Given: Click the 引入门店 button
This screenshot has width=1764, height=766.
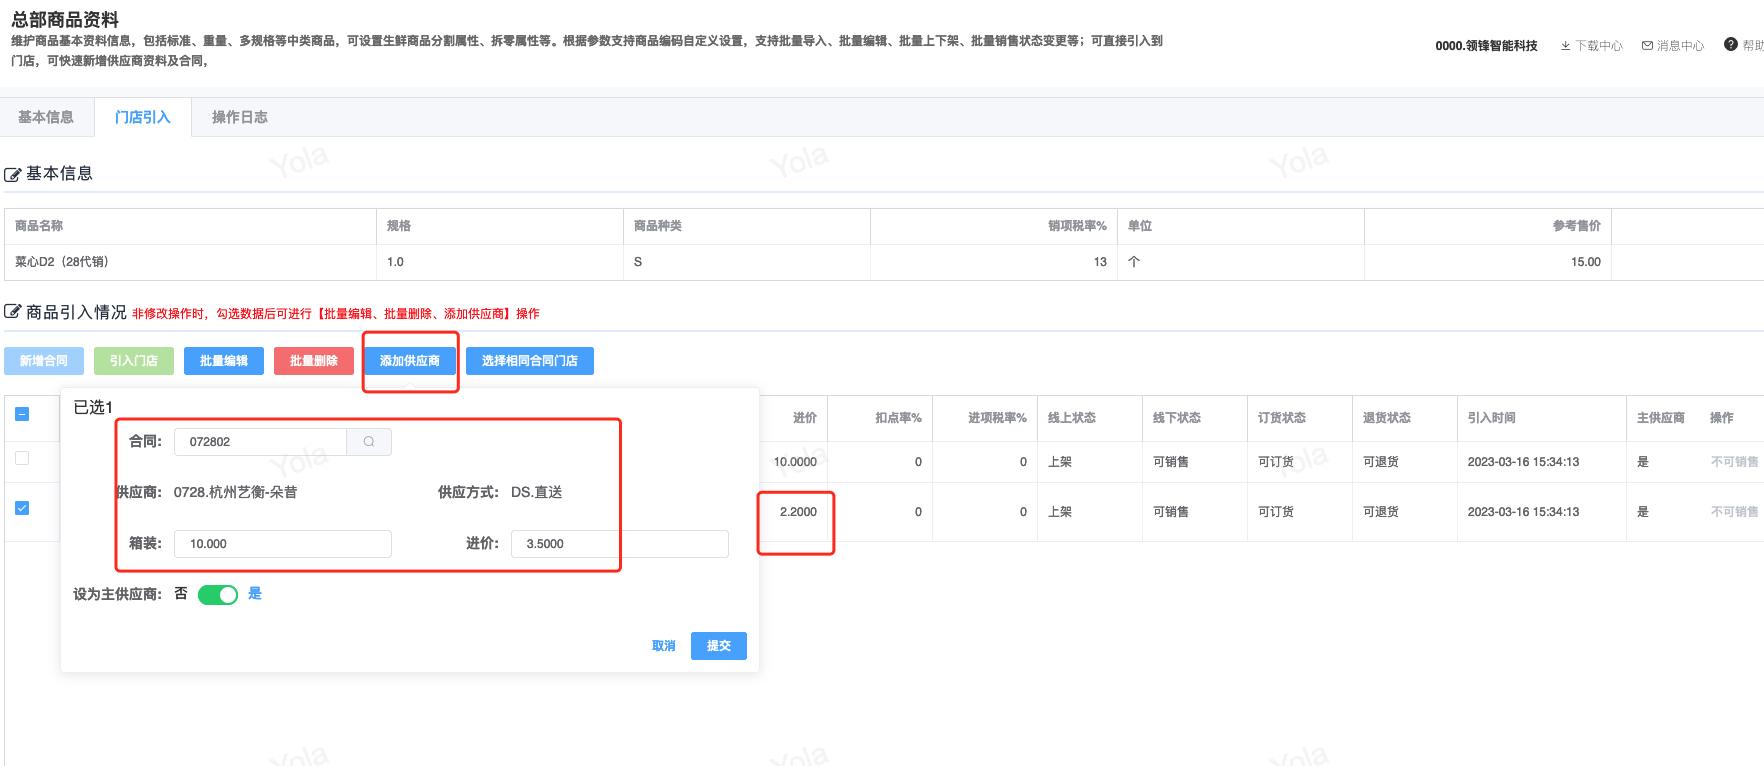Looking at the screenshot, I should coord(134,361).
